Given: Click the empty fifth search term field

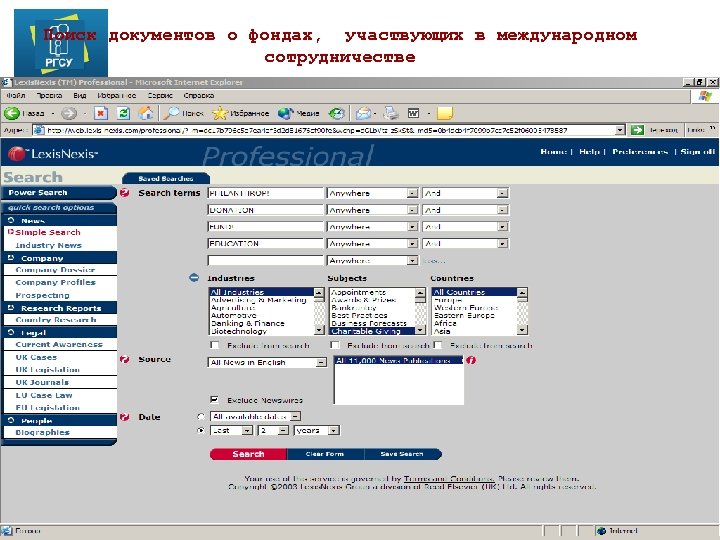Looking at the screenshot, I should [x=265, y=260].
